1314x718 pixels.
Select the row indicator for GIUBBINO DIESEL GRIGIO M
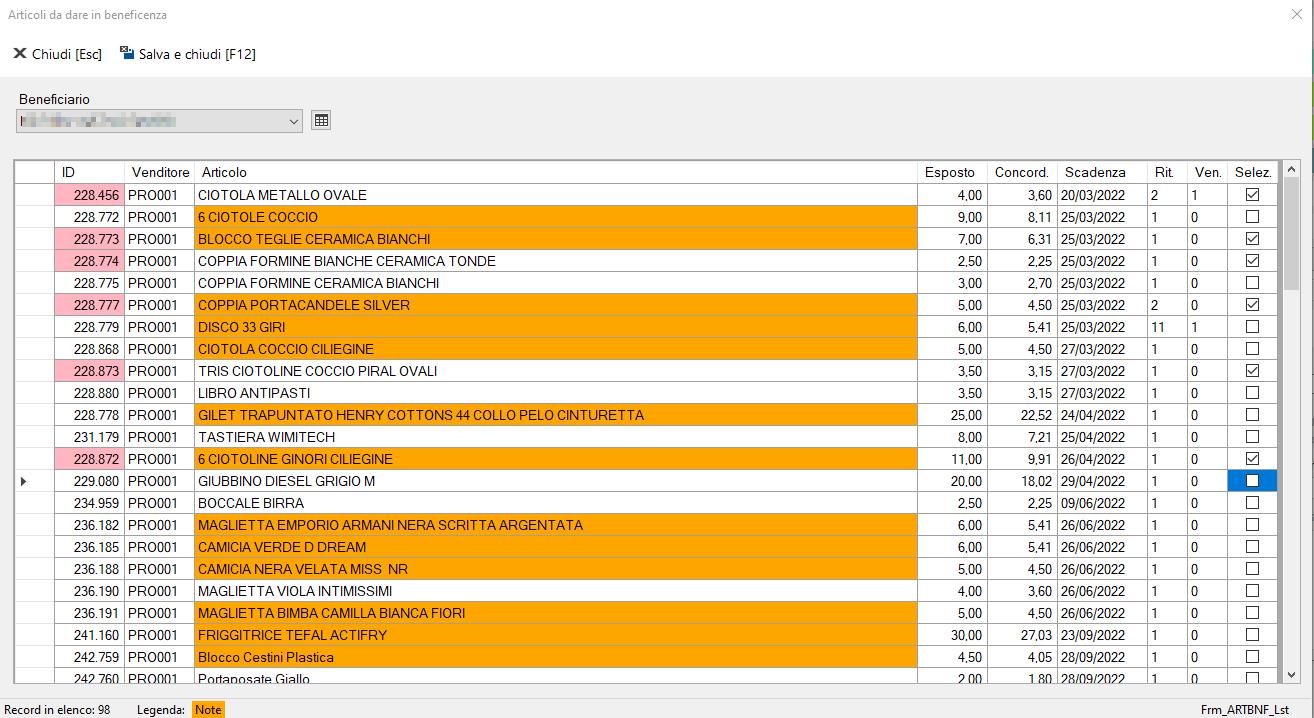coord(35,481)
